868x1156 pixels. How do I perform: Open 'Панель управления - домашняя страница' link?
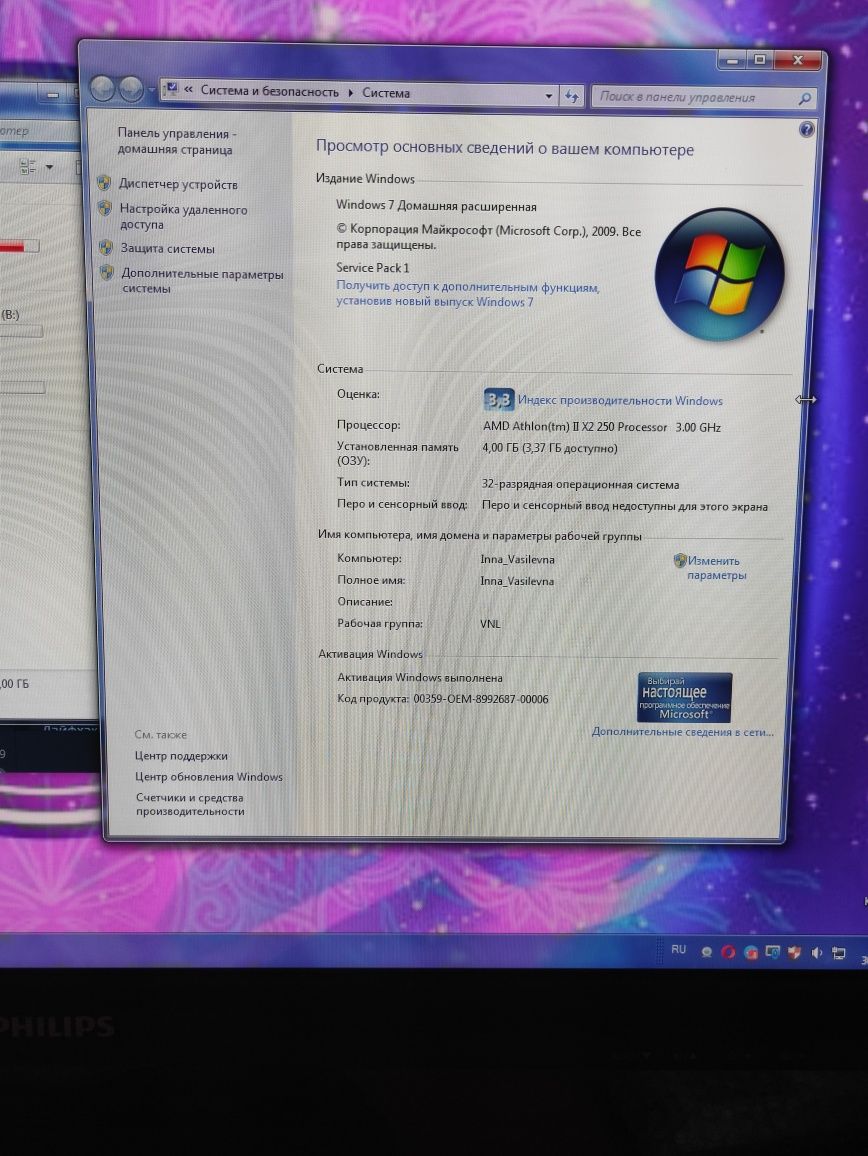pyautogui.click(x=176, y=141)
